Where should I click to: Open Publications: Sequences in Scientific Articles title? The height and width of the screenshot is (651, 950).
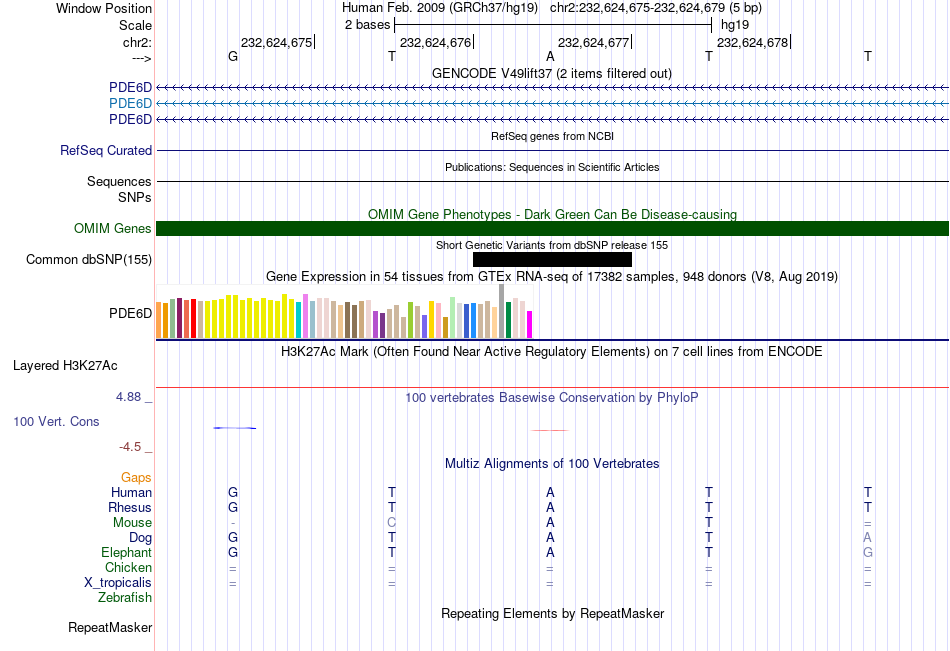tap(552, 167)
